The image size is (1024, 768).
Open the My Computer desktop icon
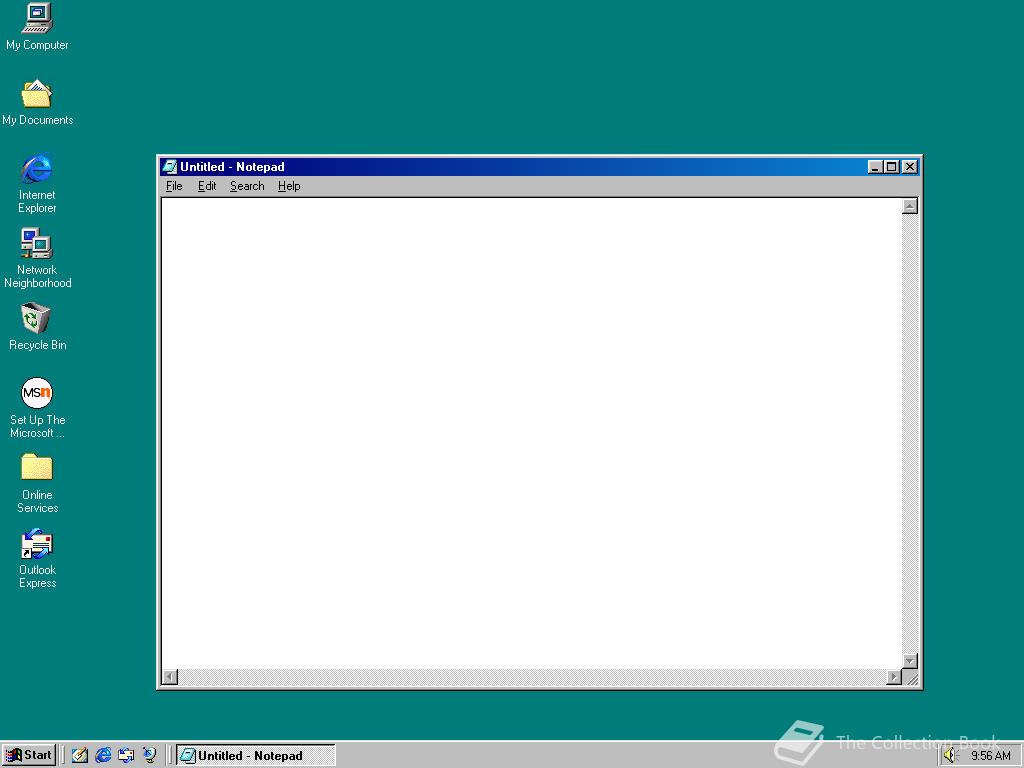coord(37,26)
